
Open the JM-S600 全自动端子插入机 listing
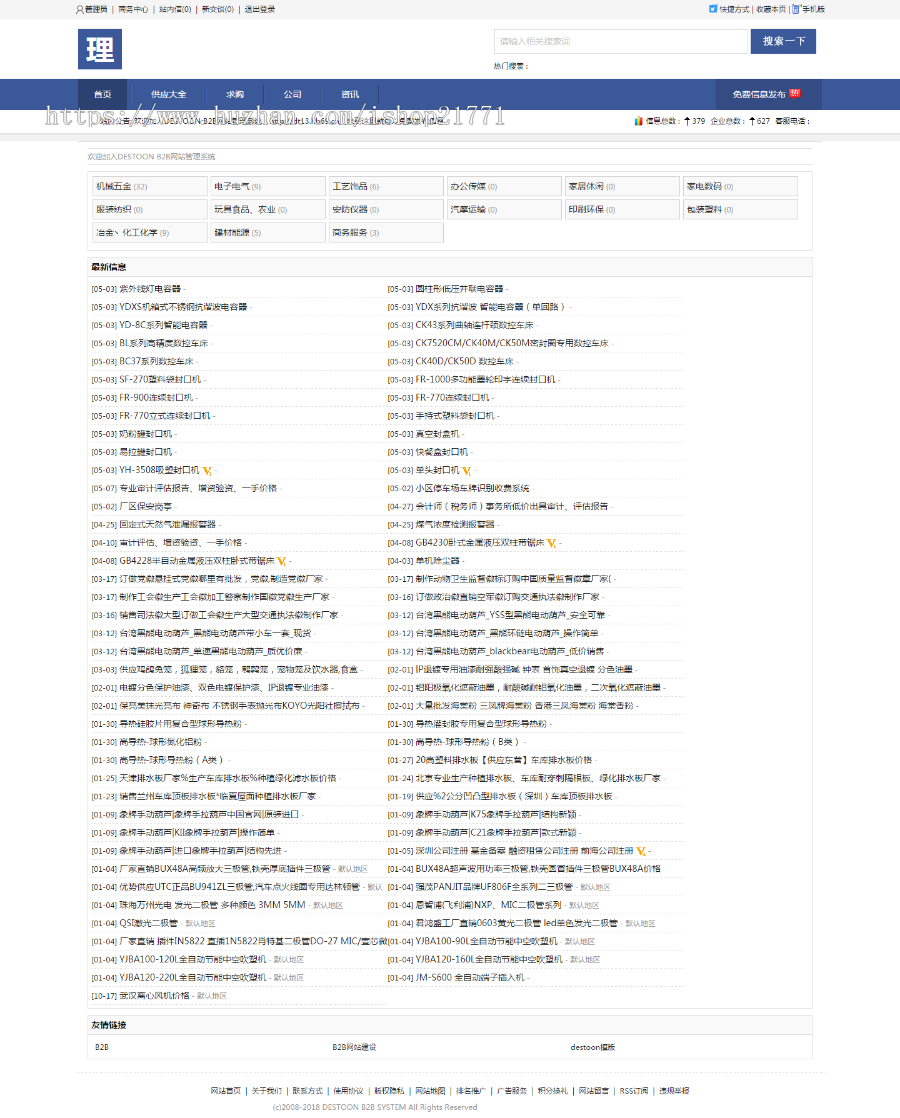(x=470, y=978)
